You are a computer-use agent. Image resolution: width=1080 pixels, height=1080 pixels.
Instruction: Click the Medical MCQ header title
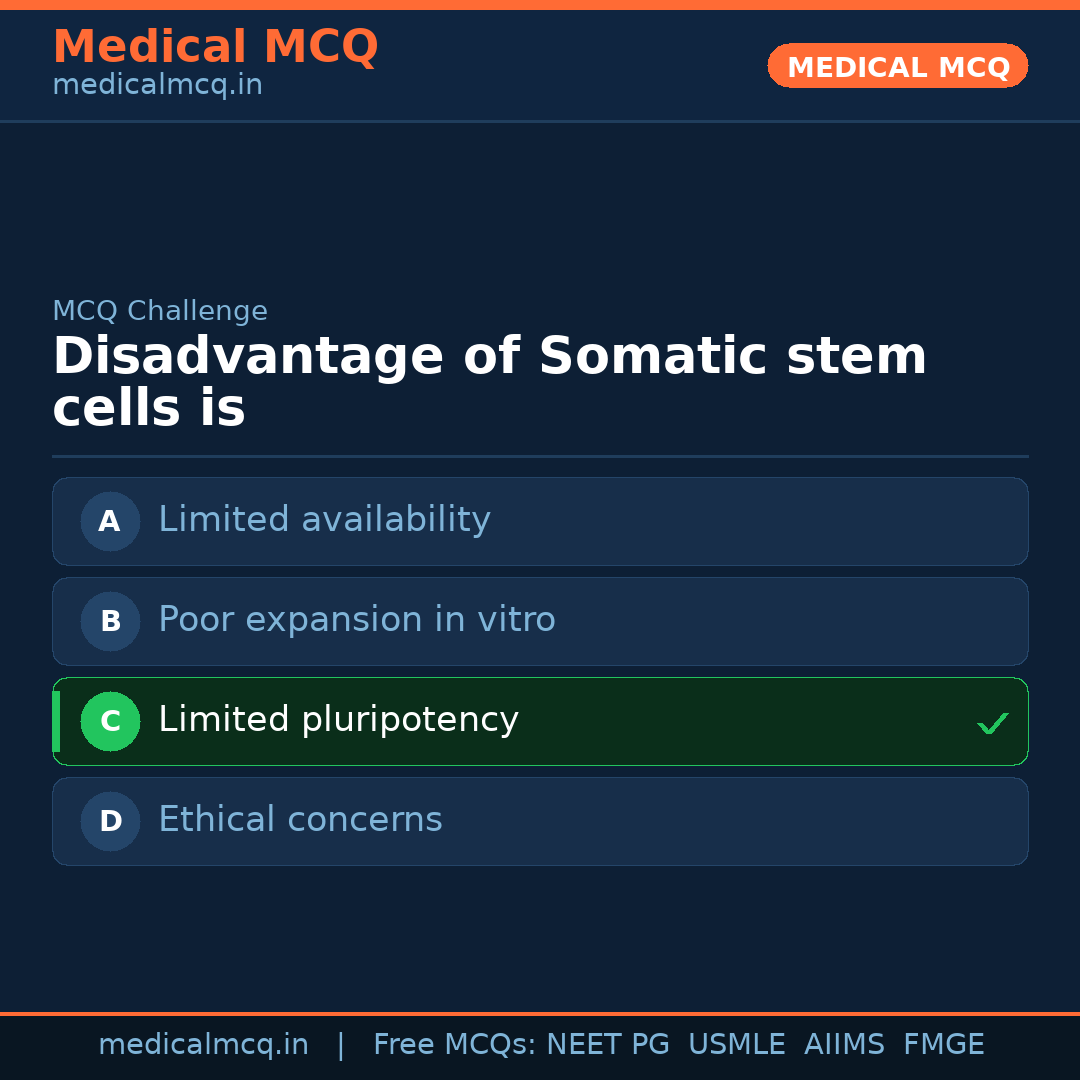pyautogui.click(x=215, y=47)
